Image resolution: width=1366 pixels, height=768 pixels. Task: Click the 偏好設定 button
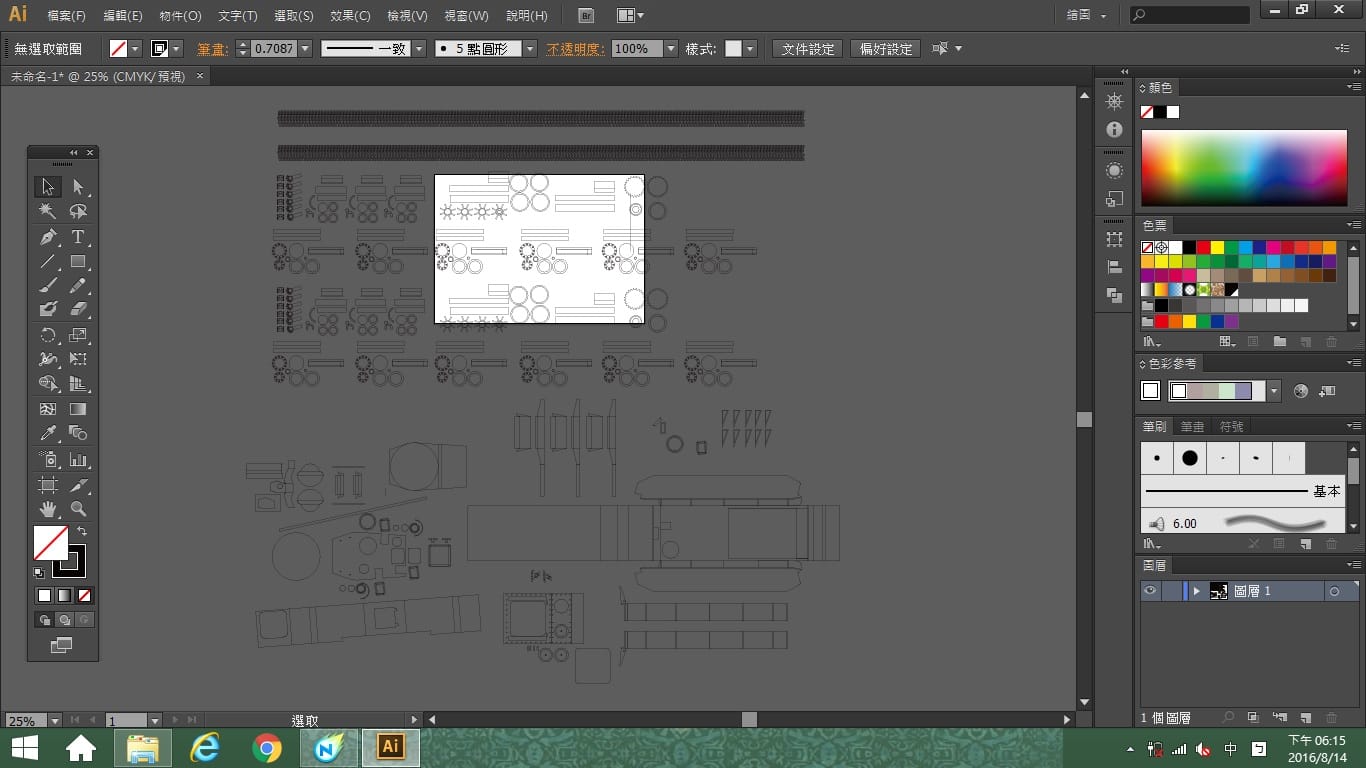(x=886, y=48)
